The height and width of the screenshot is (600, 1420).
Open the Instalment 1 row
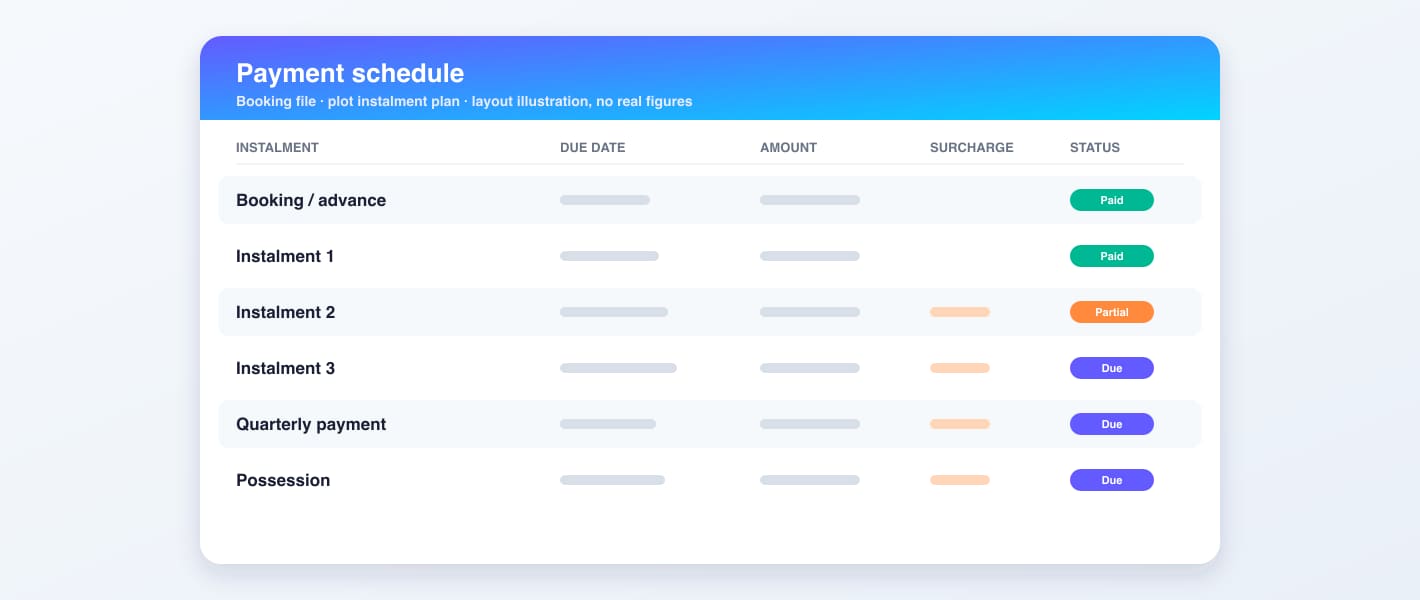coord(710,256)
